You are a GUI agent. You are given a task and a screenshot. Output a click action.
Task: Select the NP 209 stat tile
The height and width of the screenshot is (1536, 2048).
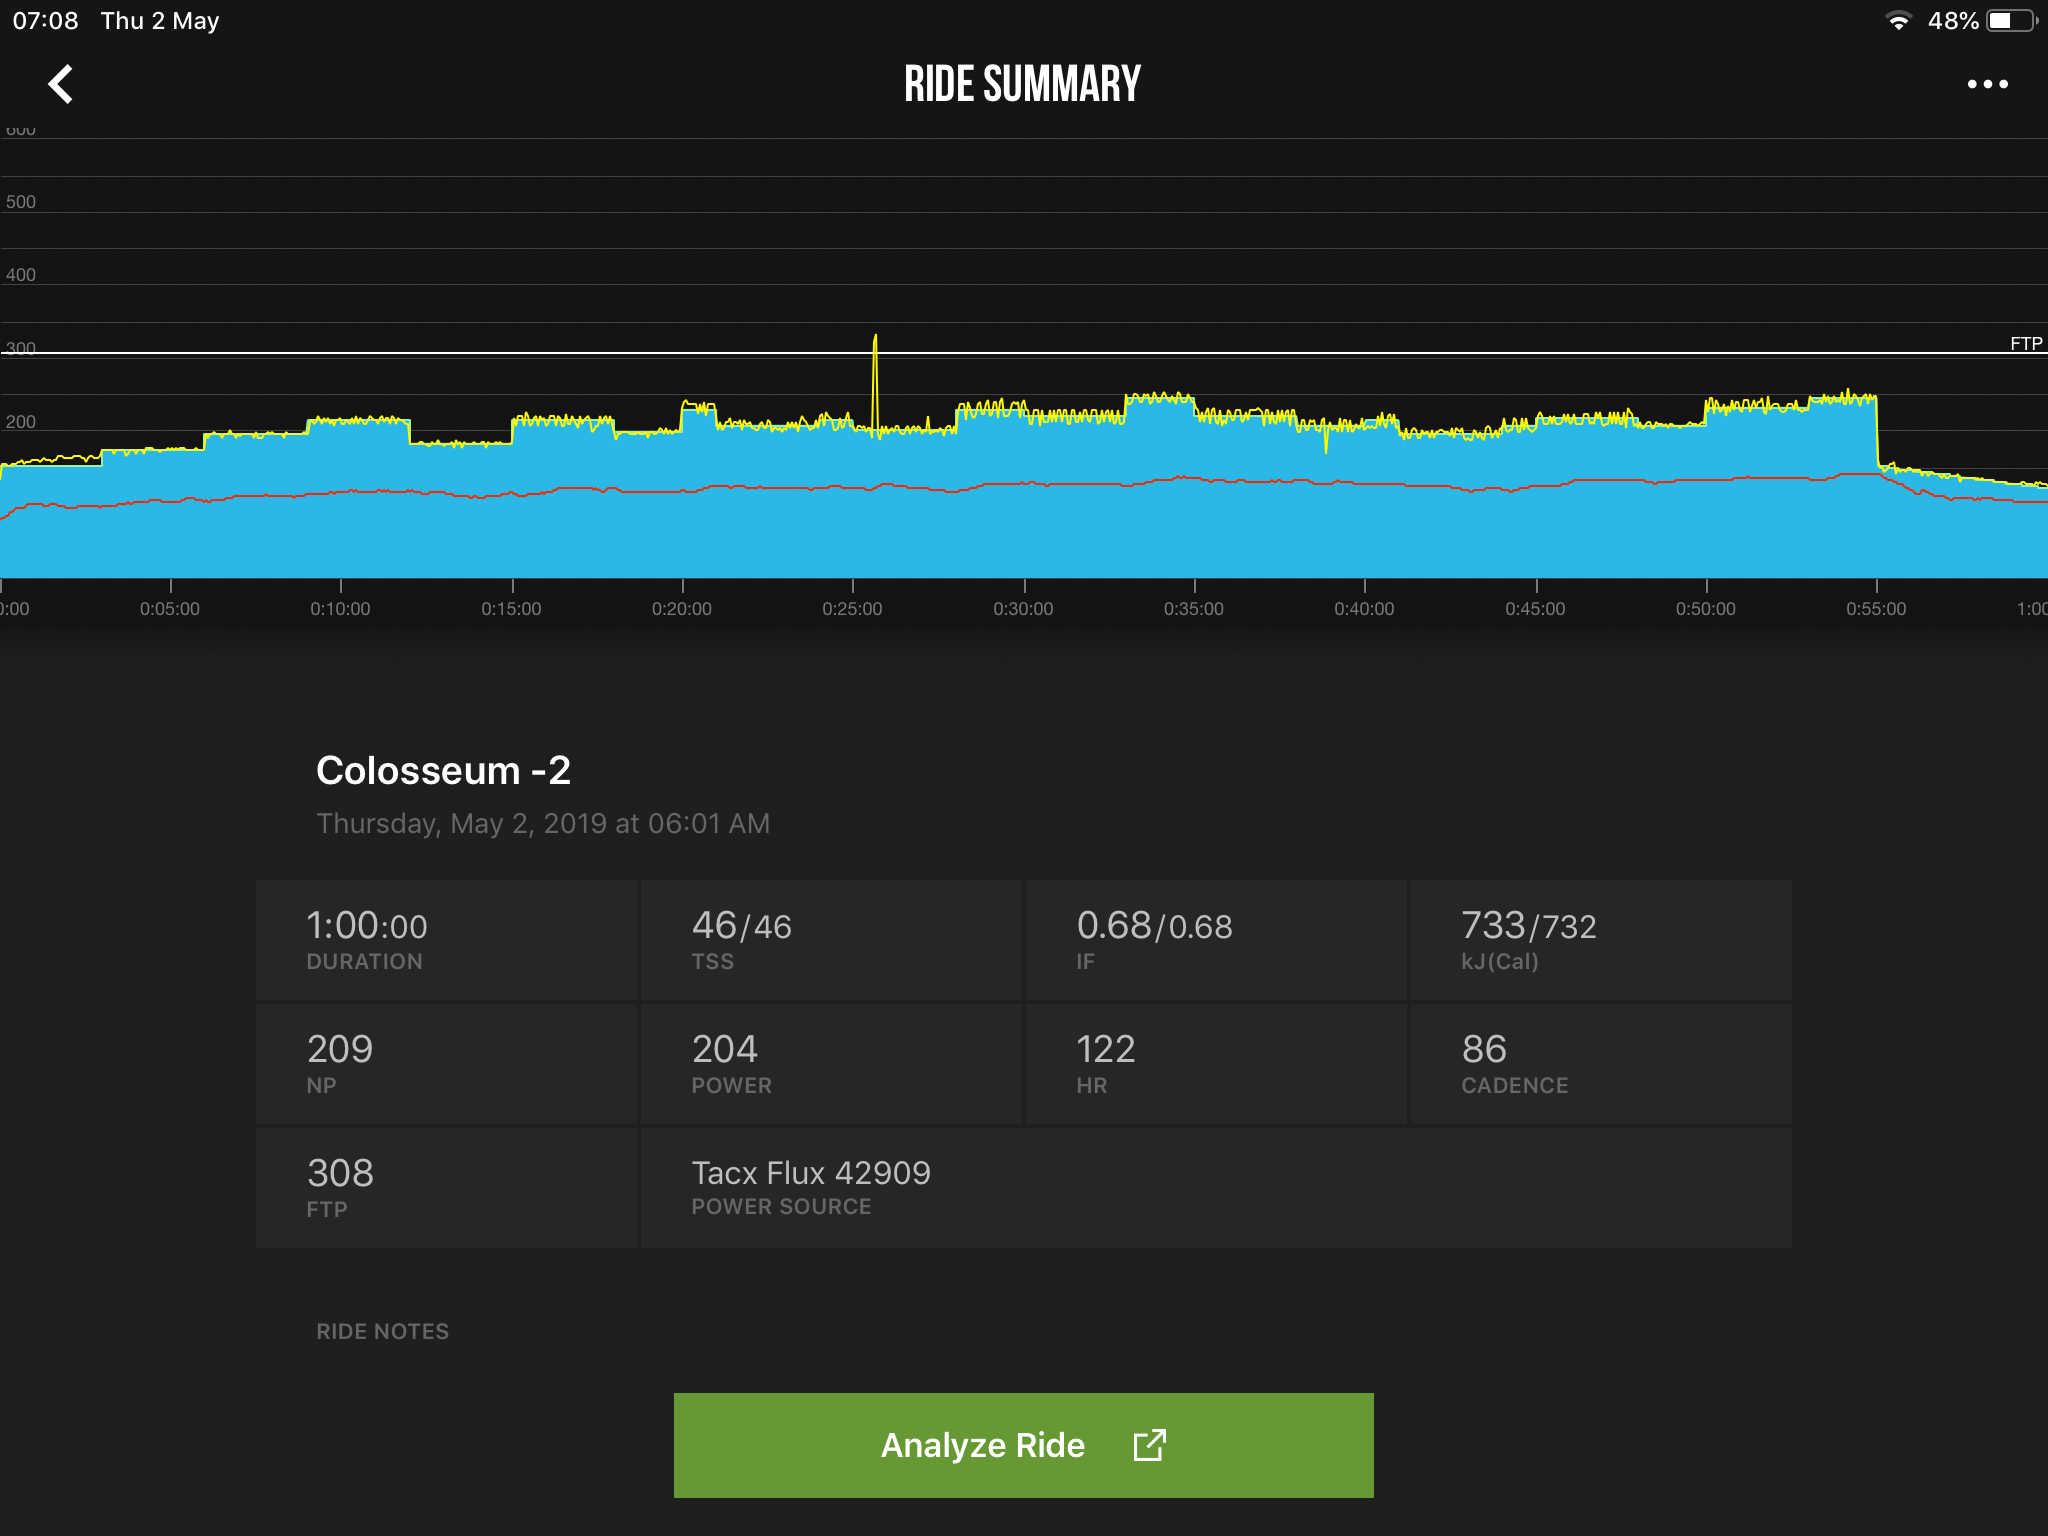pos(446,1064)
